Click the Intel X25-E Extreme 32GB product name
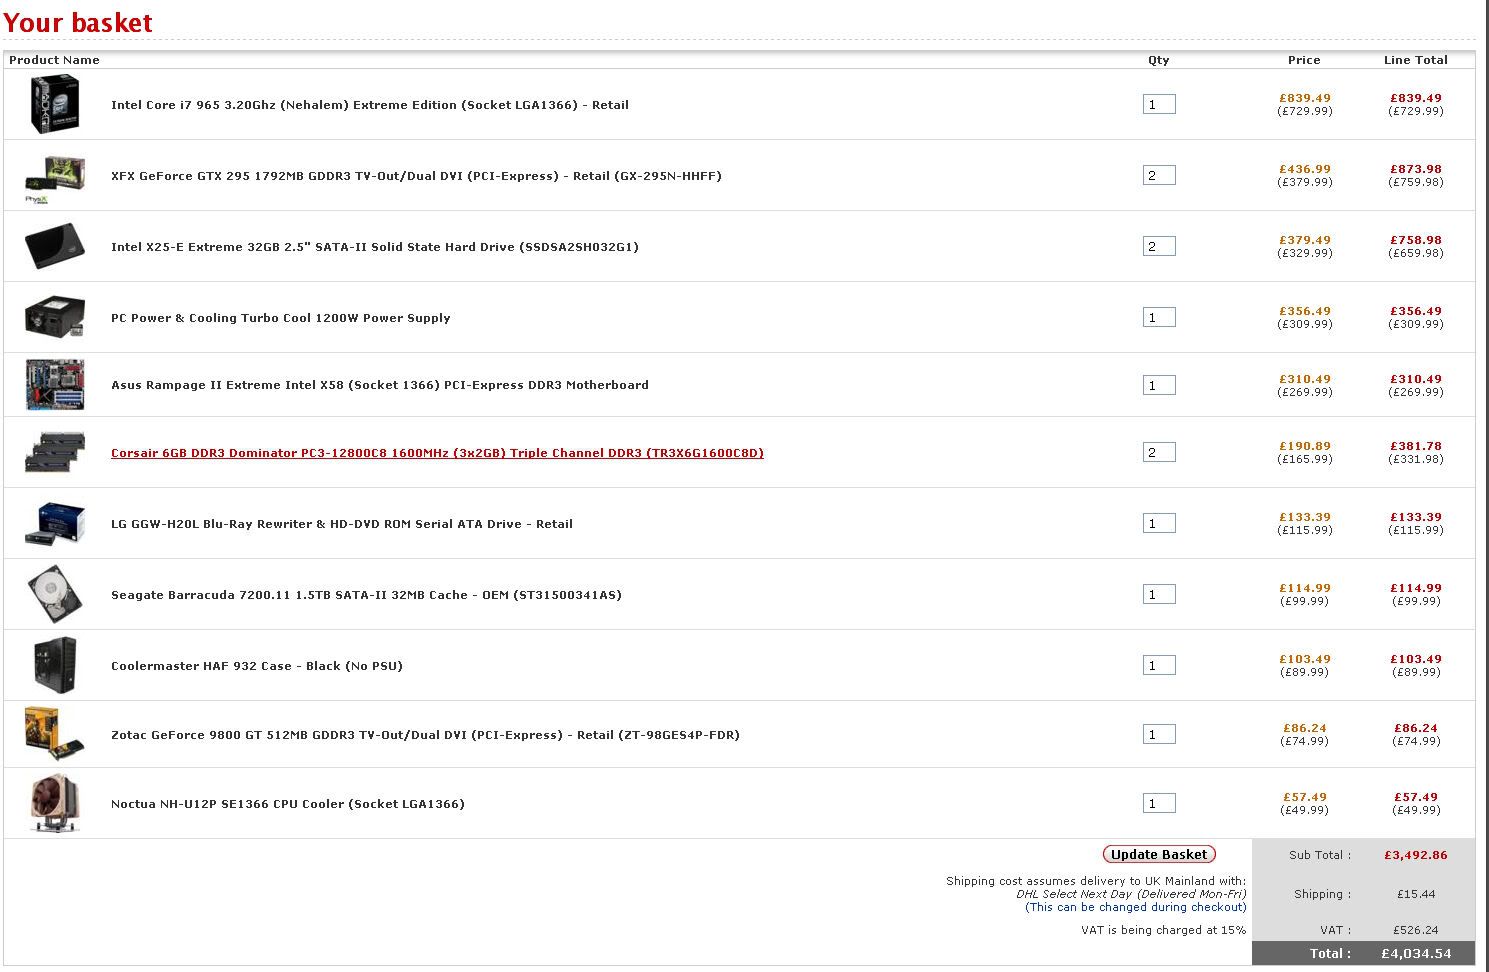The height and width of the screenshot is (972, 1489). 375,247
